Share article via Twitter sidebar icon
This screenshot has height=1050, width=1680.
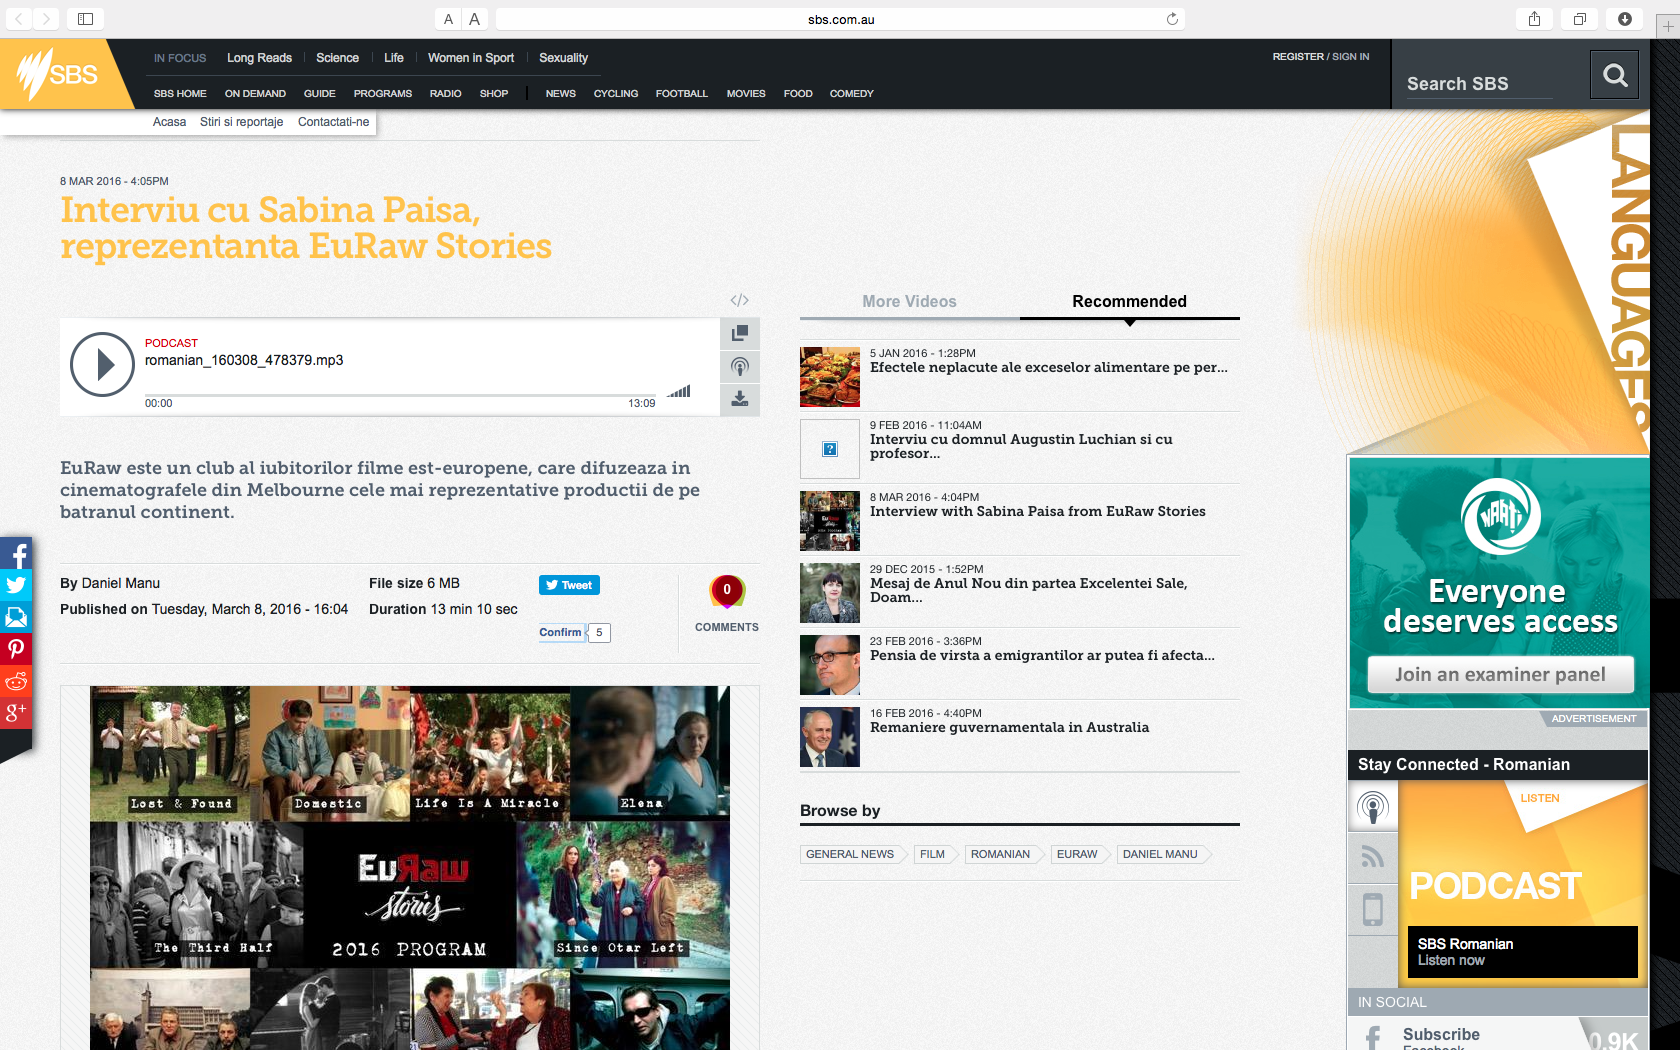[16, 586]
